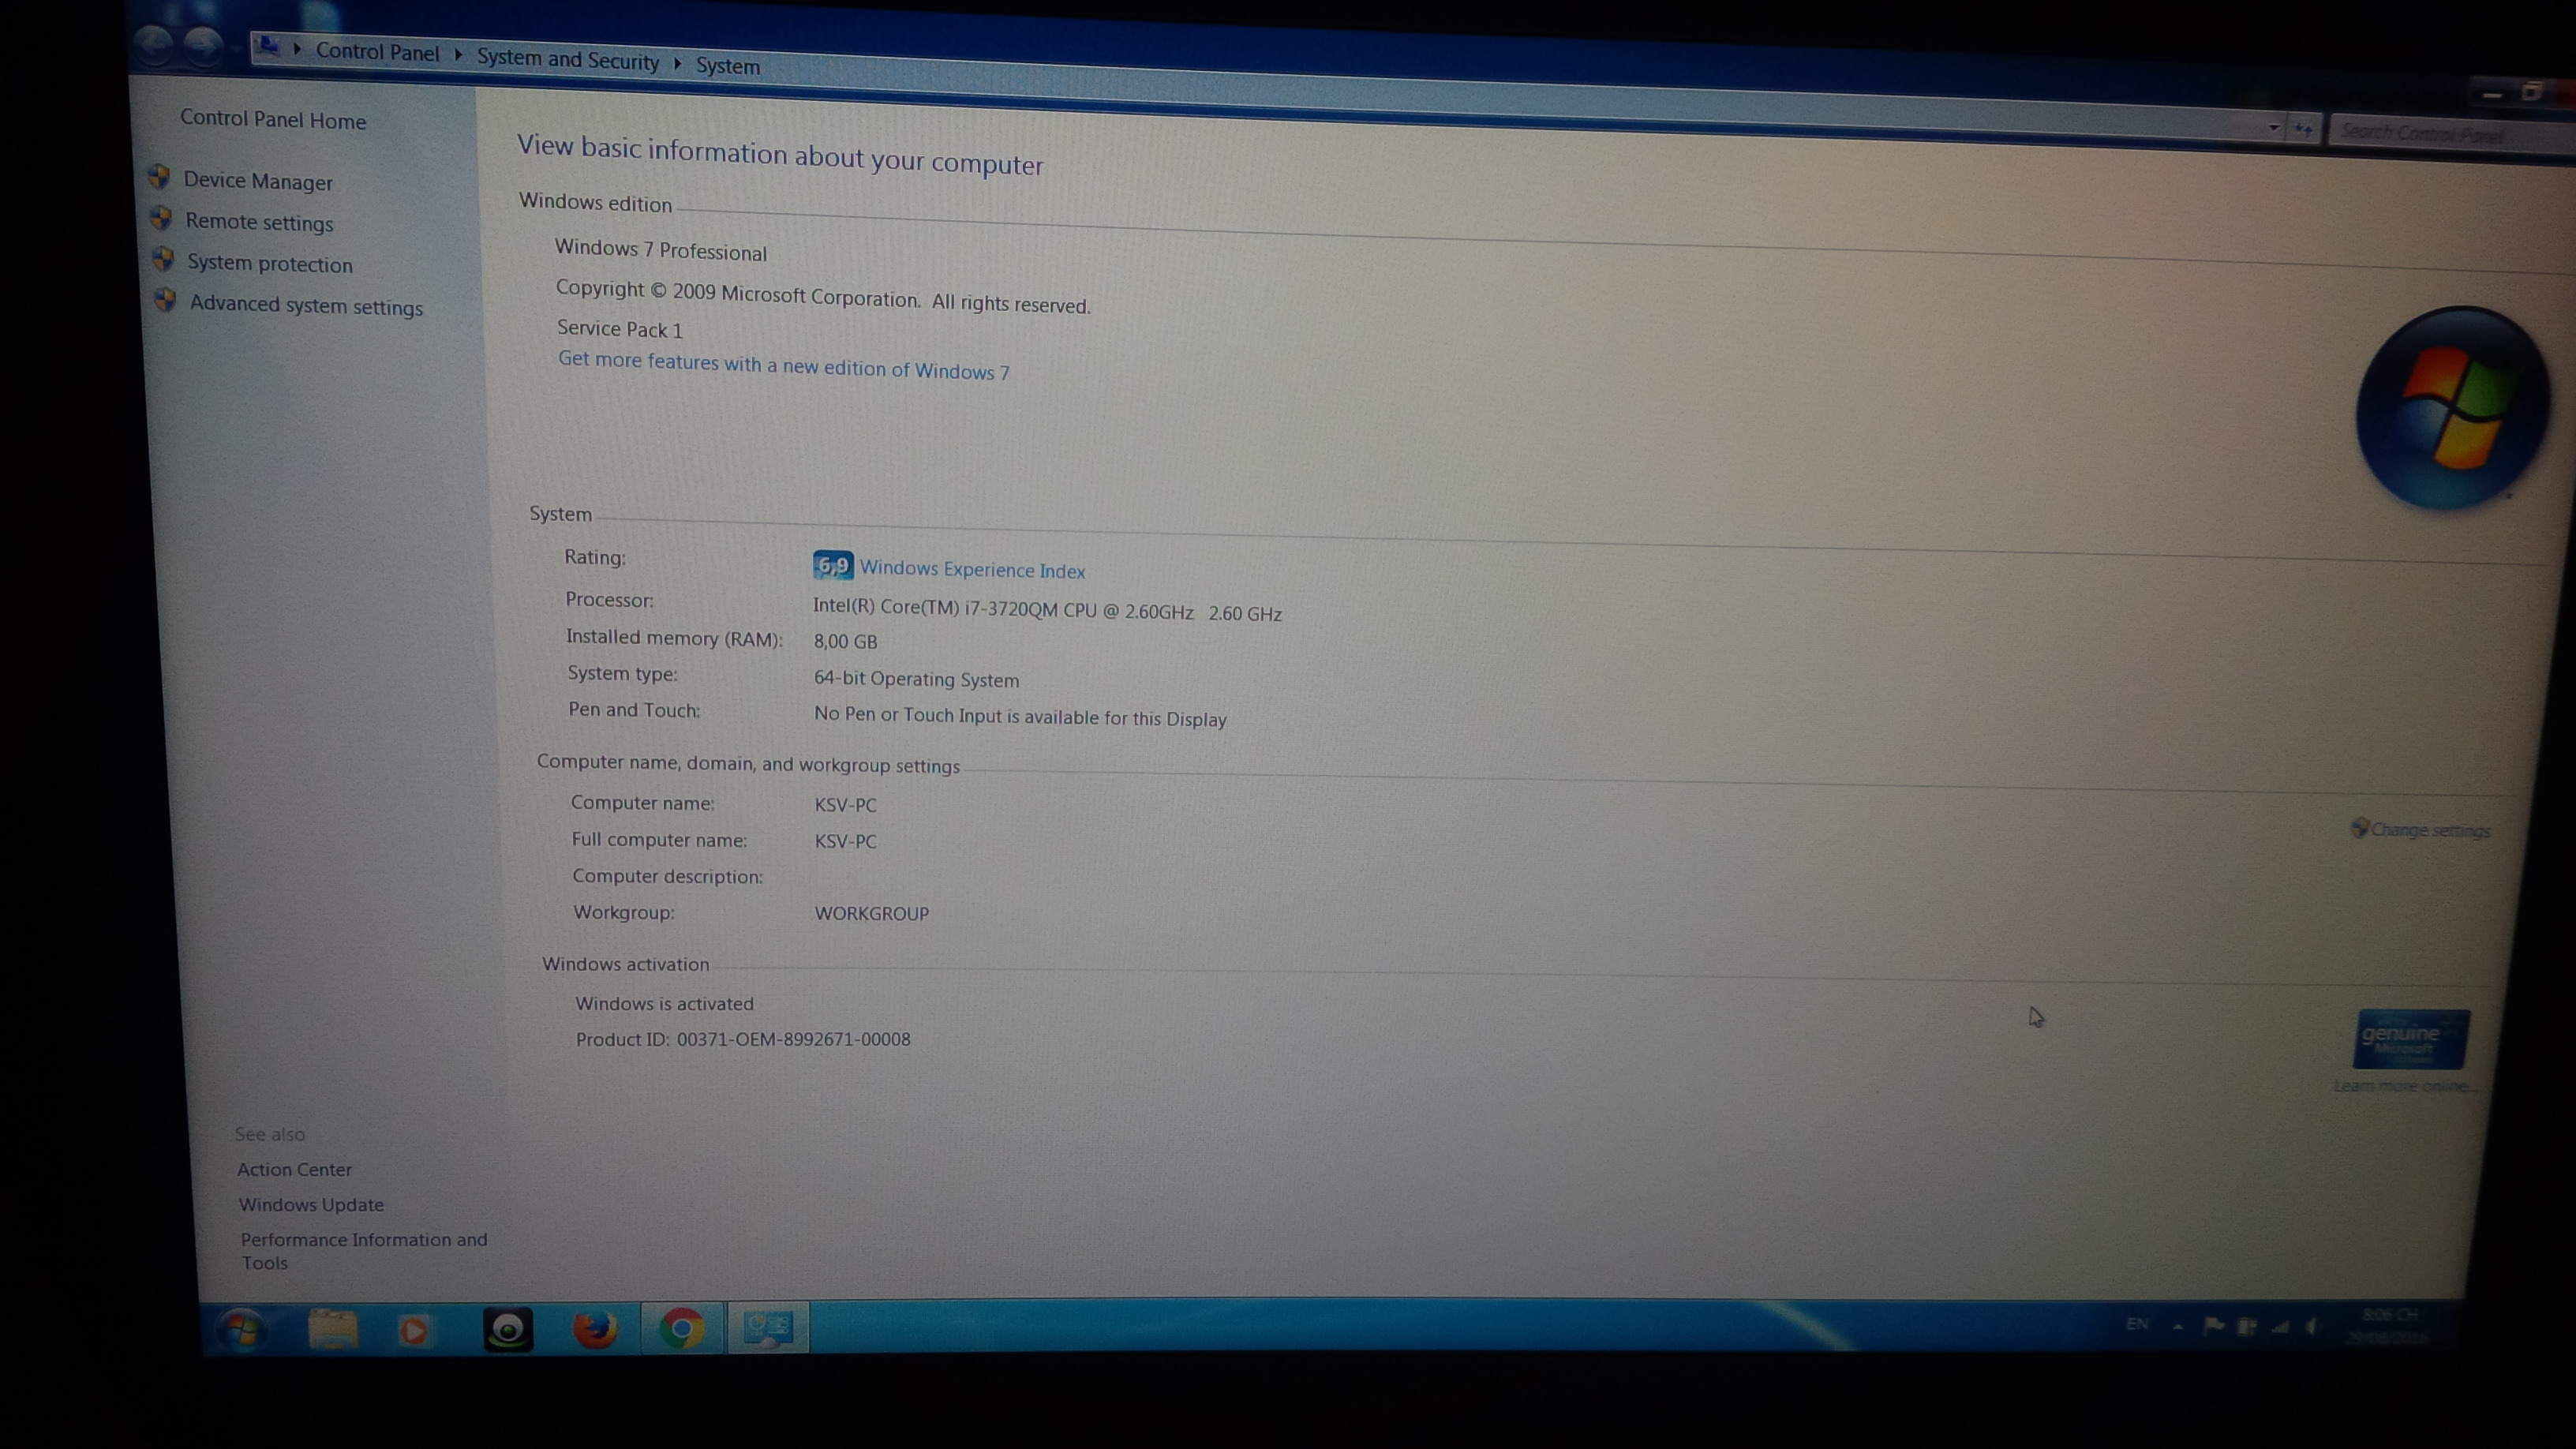Open System protection
This screenshot has height=1449, width=2576.
click(270, 263)
